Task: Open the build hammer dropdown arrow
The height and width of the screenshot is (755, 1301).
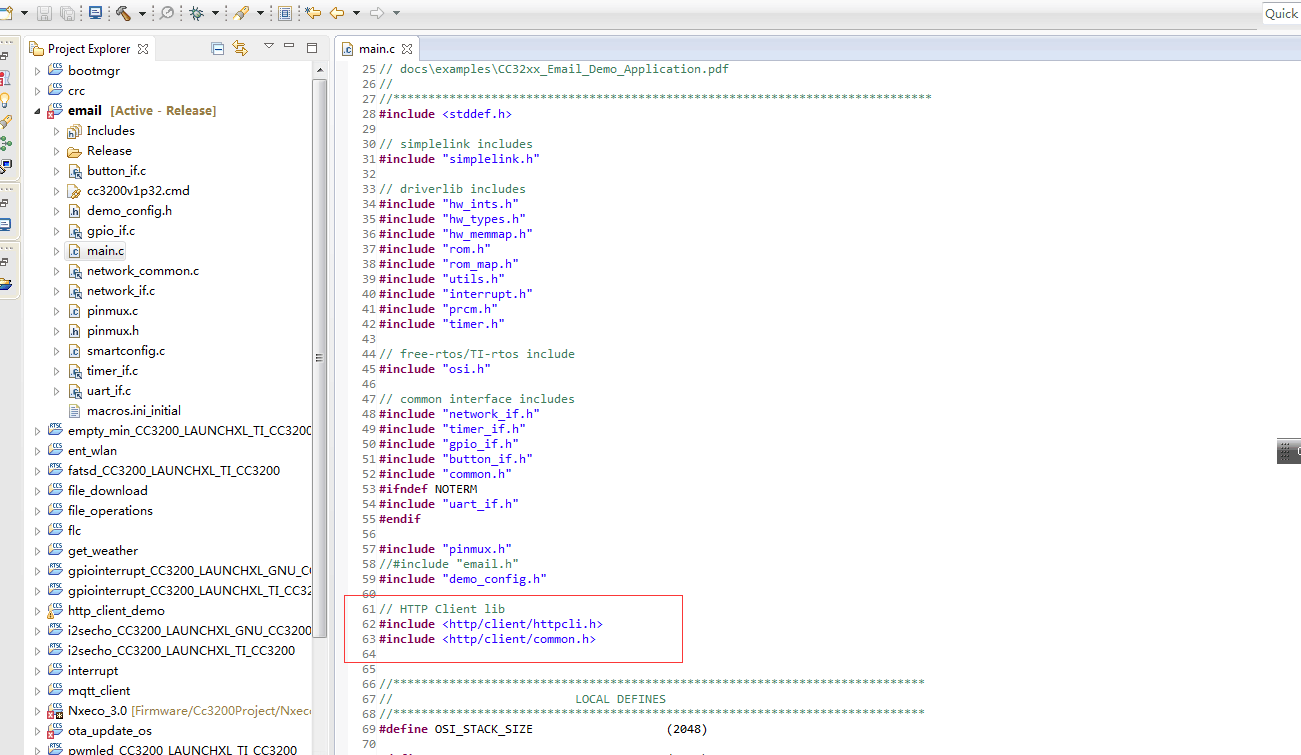Action: tap(142, 13)
